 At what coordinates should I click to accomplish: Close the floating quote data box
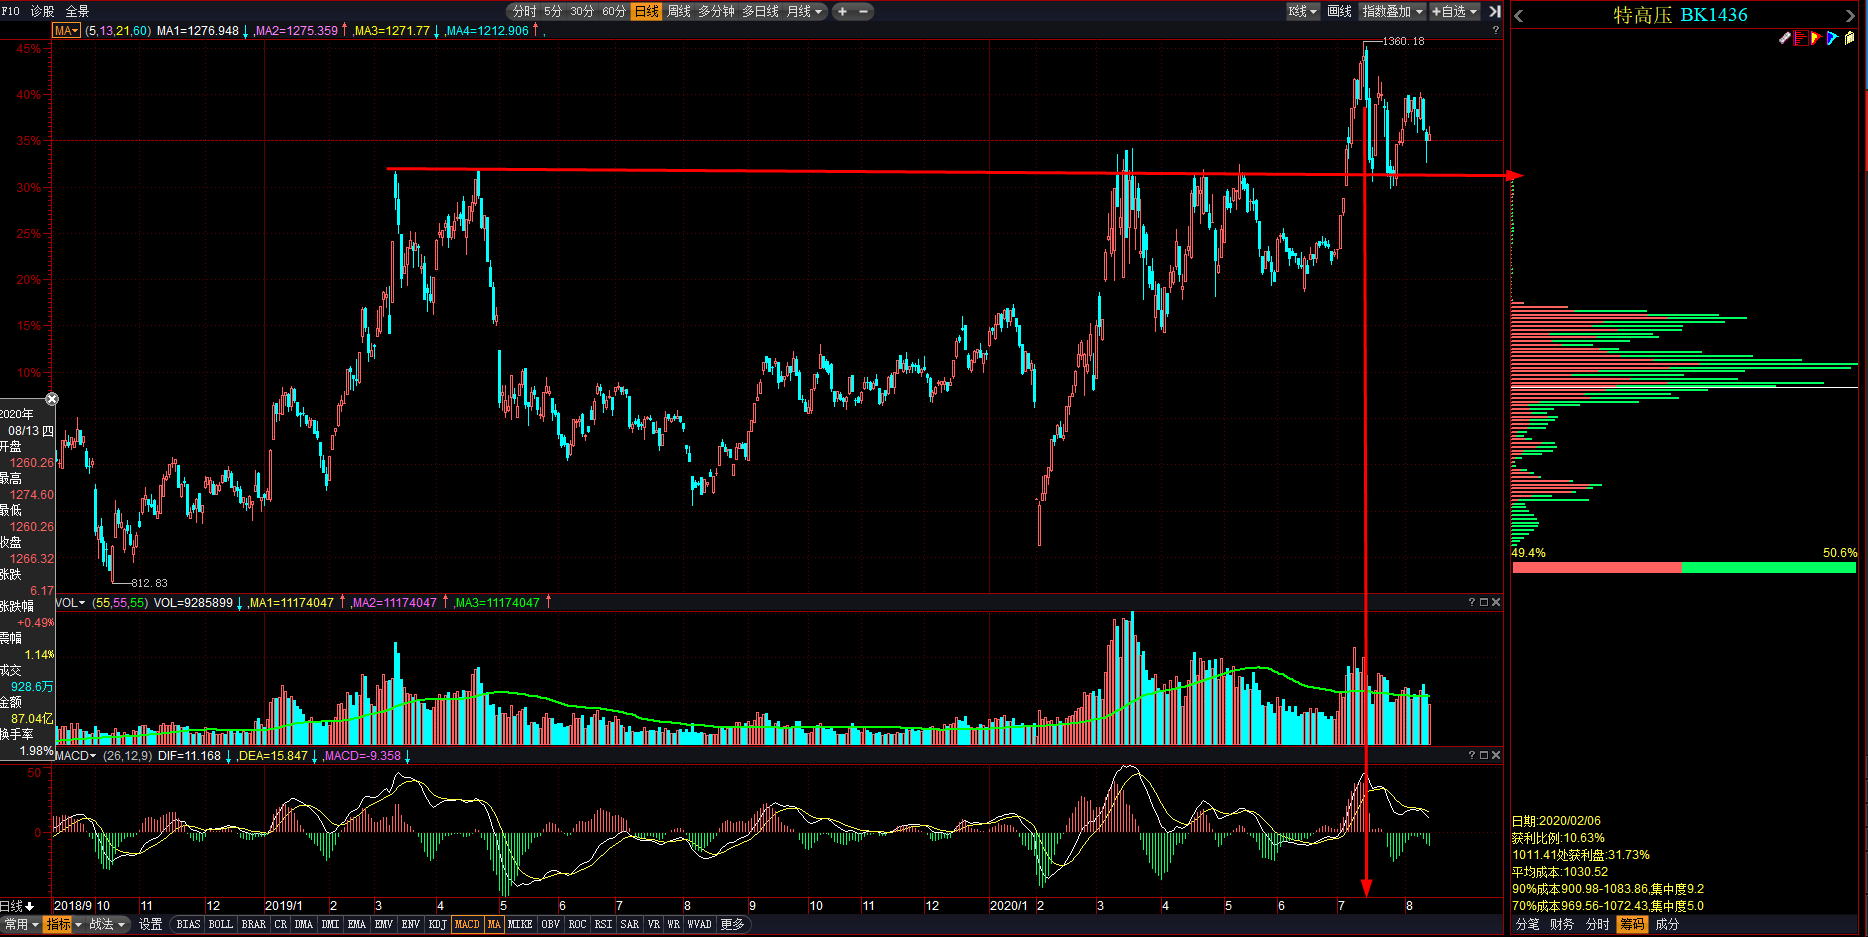(52, 399)
